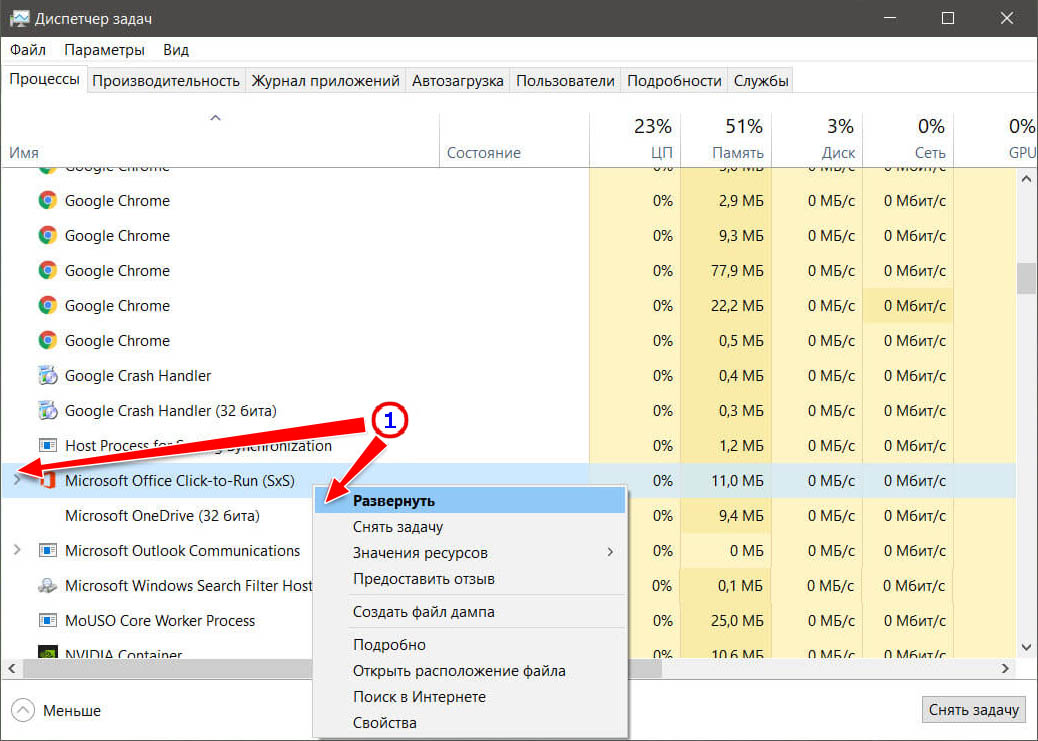
Task: Open the Файл menu
Action: 28,50
